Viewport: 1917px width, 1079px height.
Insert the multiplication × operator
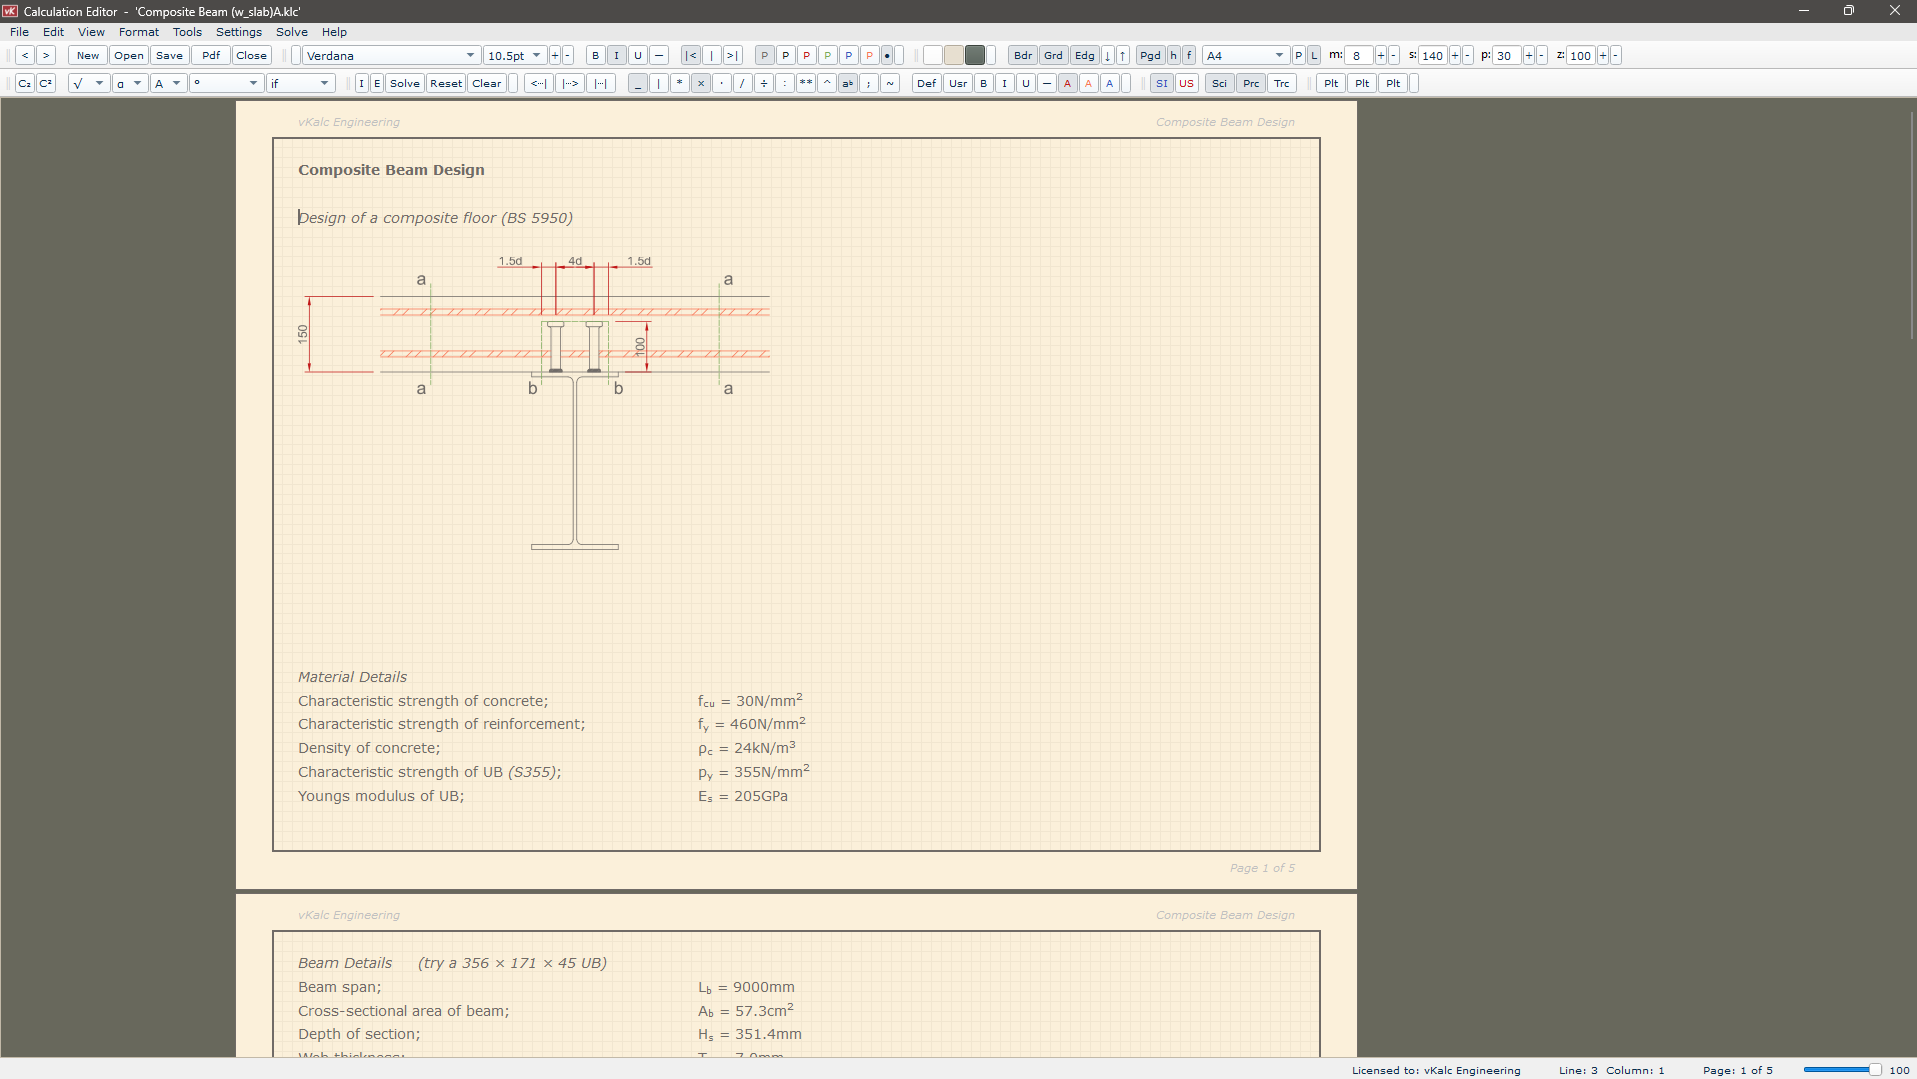(x=701, y=84)
